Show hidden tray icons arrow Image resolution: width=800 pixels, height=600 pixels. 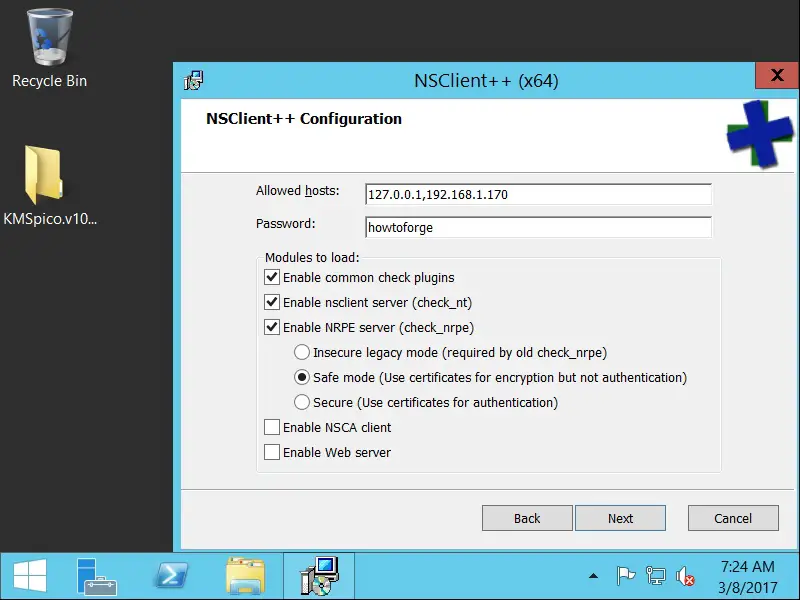593,576
